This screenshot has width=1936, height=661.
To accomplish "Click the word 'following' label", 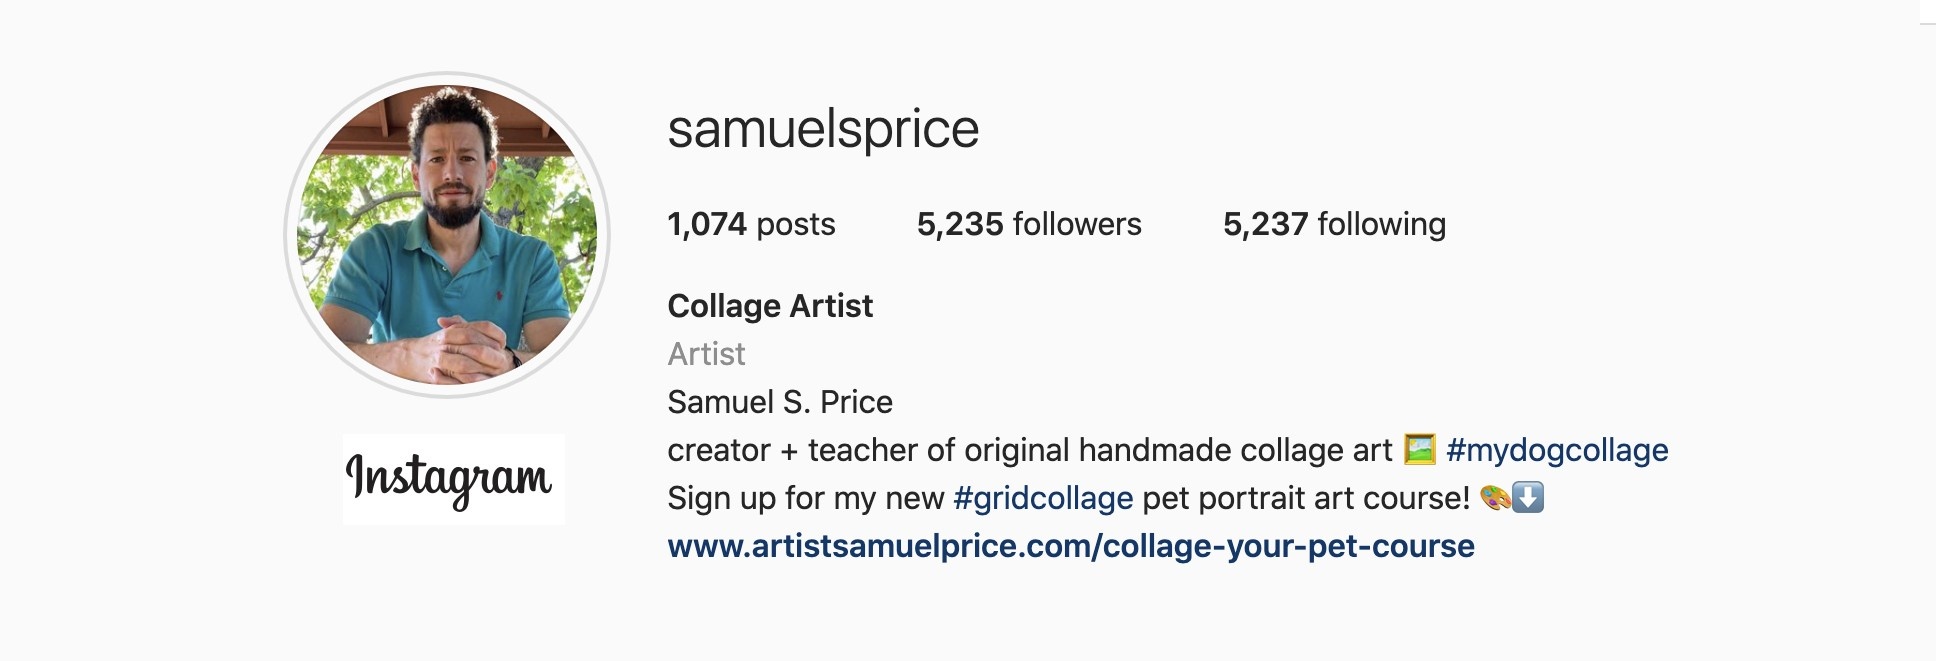I will click(1382, 224).
